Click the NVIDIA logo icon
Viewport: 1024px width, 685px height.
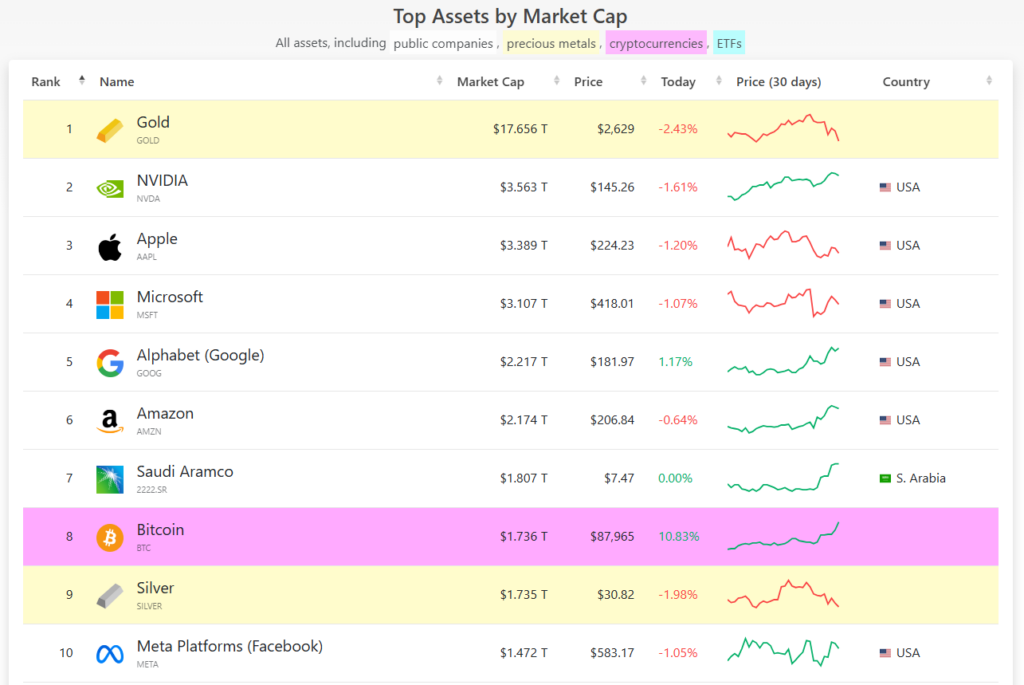[110, 187]
